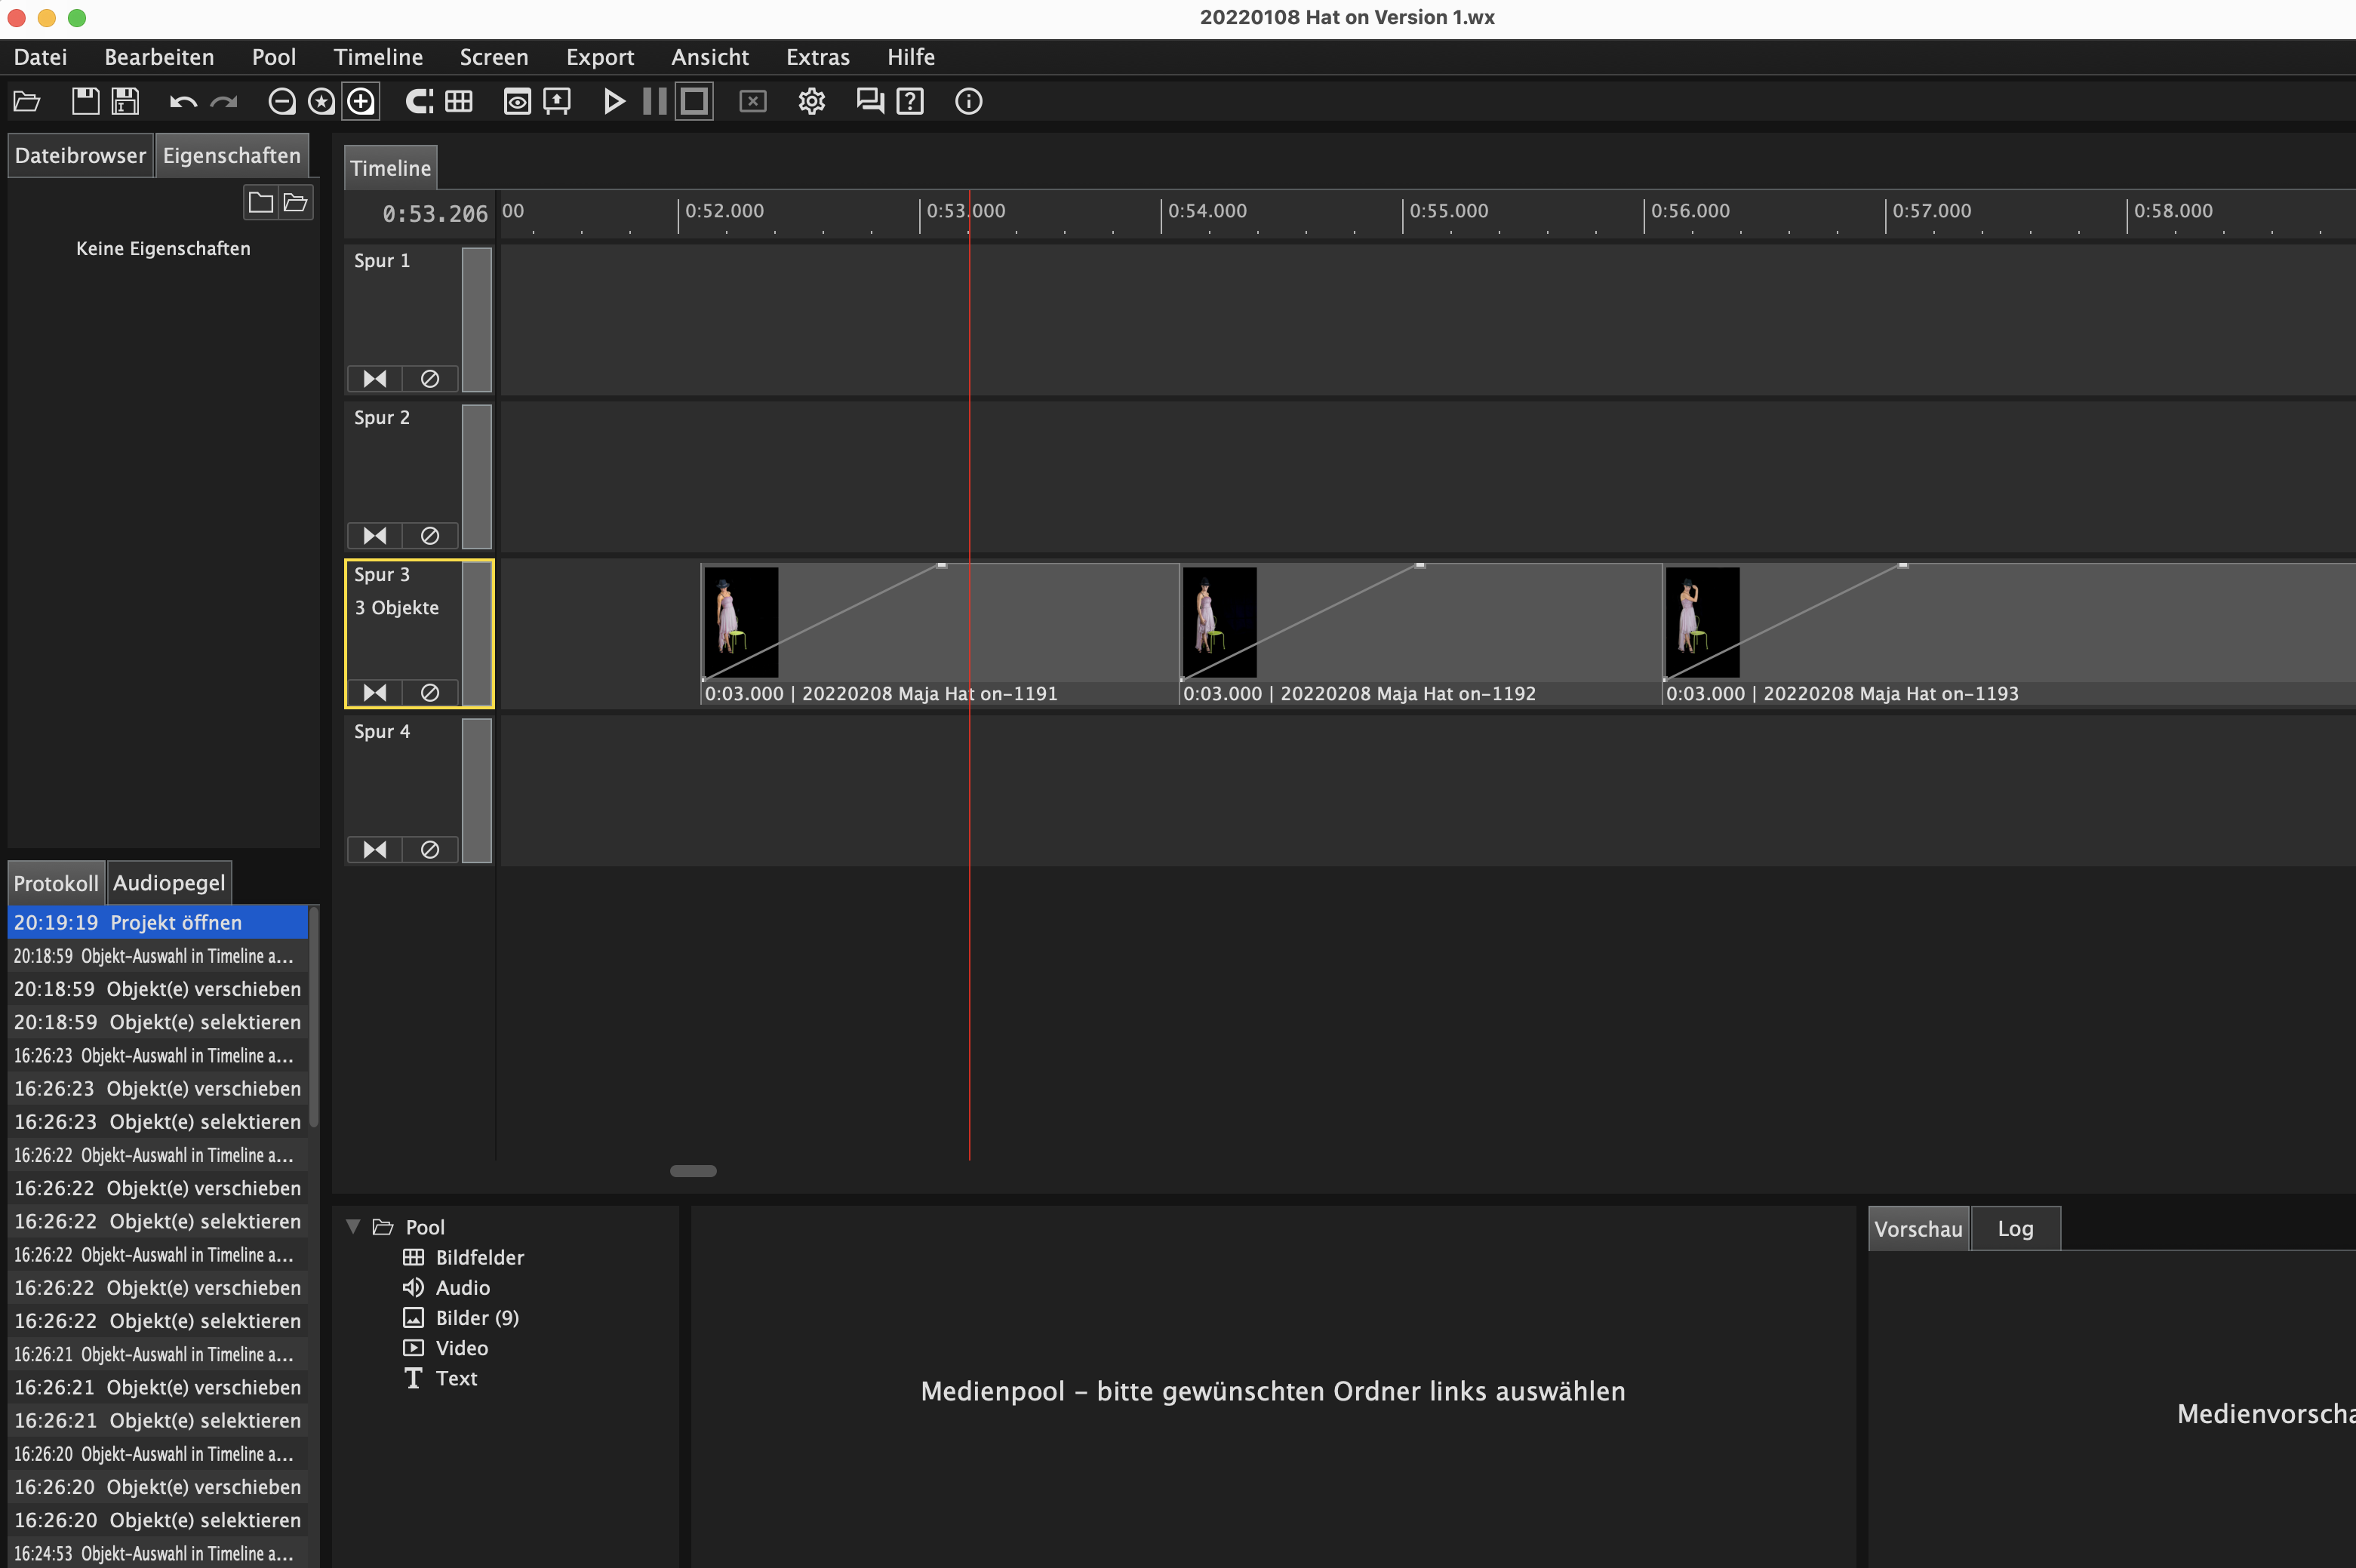Open the eye preview window icon
The width and height of the screenshot is (2356, 1568).
517,101
